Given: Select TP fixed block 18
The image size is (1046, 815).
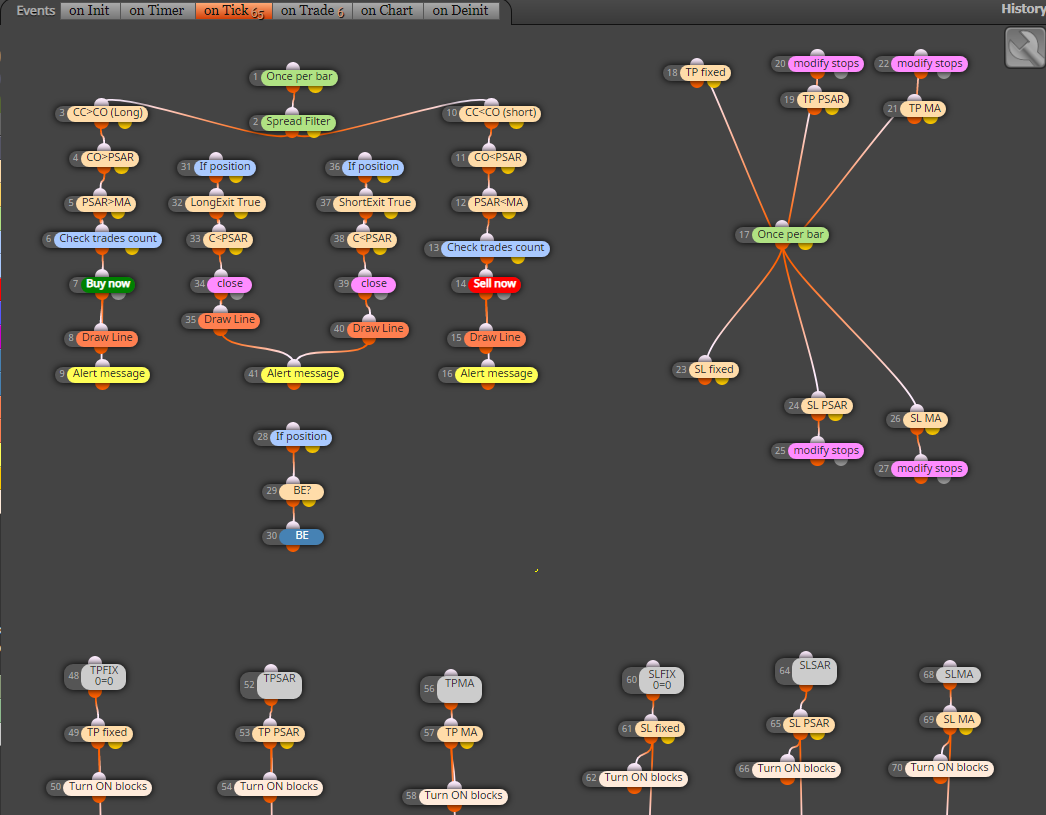Looking at the screenshot, I should [705, 73].
